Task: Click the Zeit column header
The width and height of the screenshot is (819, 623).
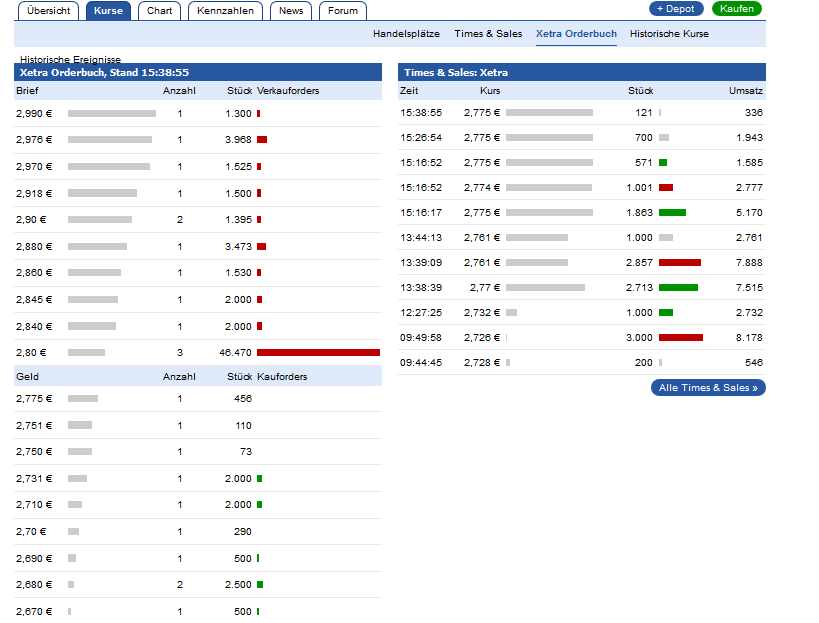Action: pyautogui.click(x=409, y=91)
